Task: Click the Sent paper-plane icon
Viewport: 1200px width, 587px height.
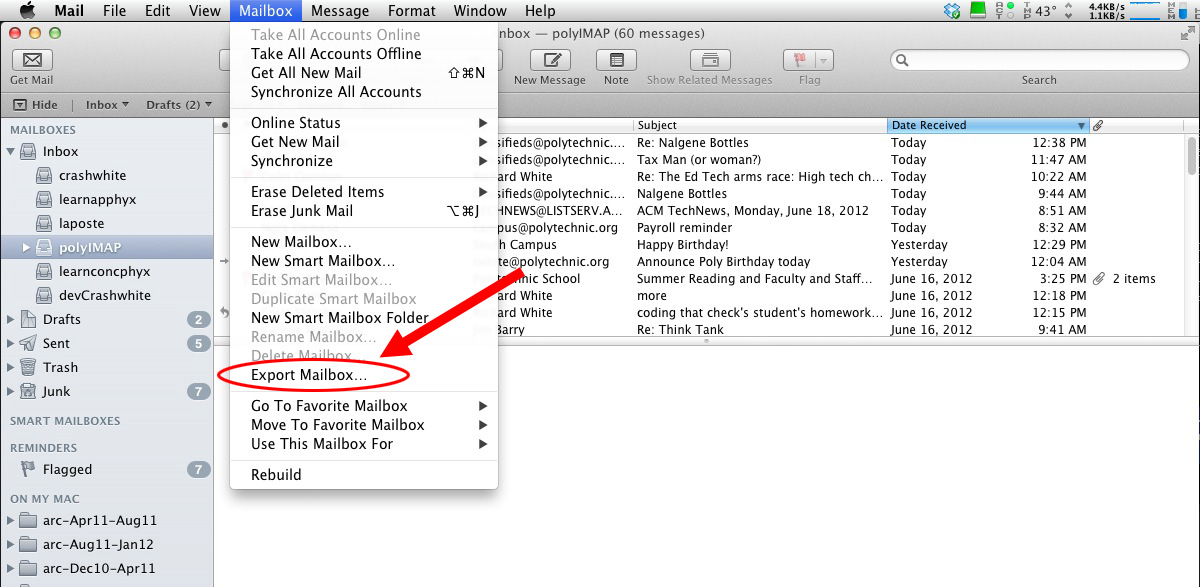Action: [27, 343]
